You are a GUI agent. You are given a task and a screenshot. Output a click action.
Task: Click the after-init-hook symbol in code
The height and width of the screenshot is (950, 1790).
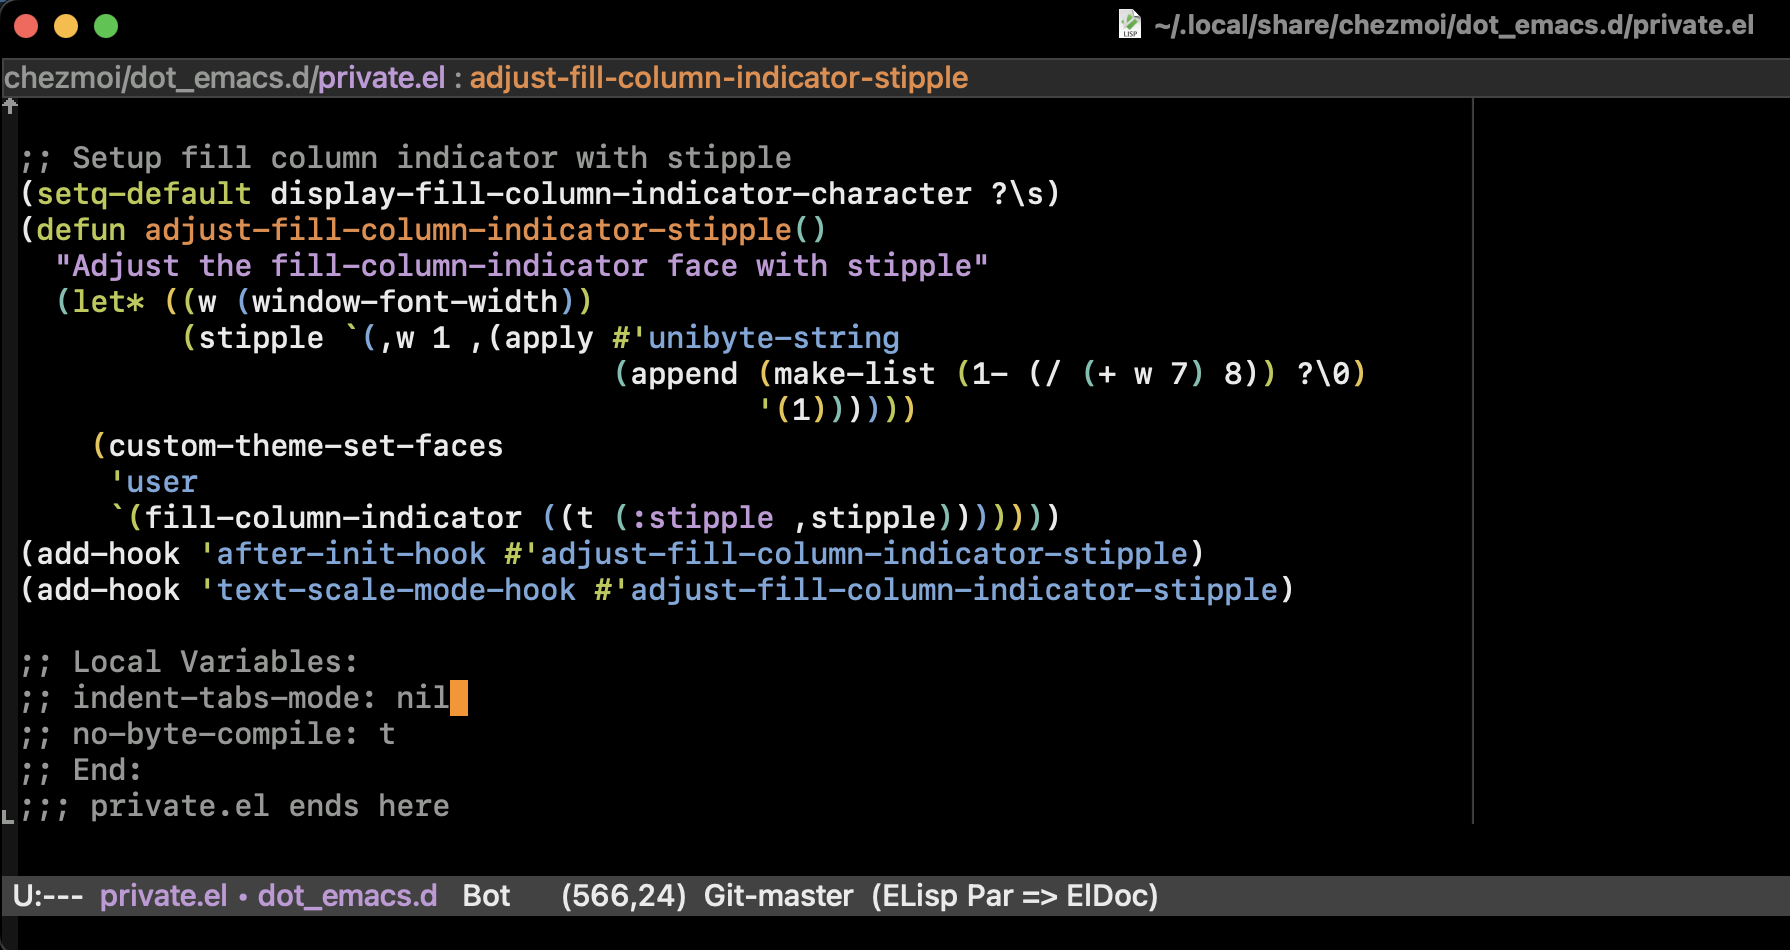(350, 554)
